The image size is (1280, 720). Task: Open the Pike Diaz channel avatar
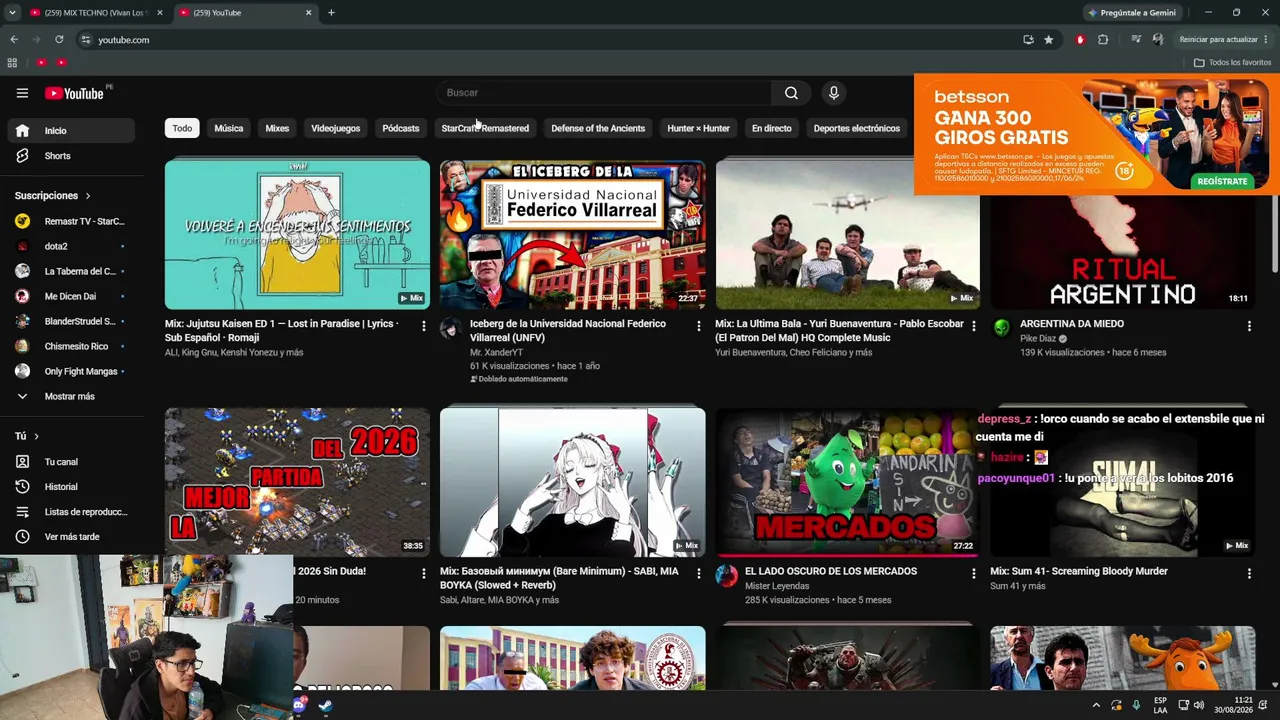pyautogui.click(x=1001, y=329)
